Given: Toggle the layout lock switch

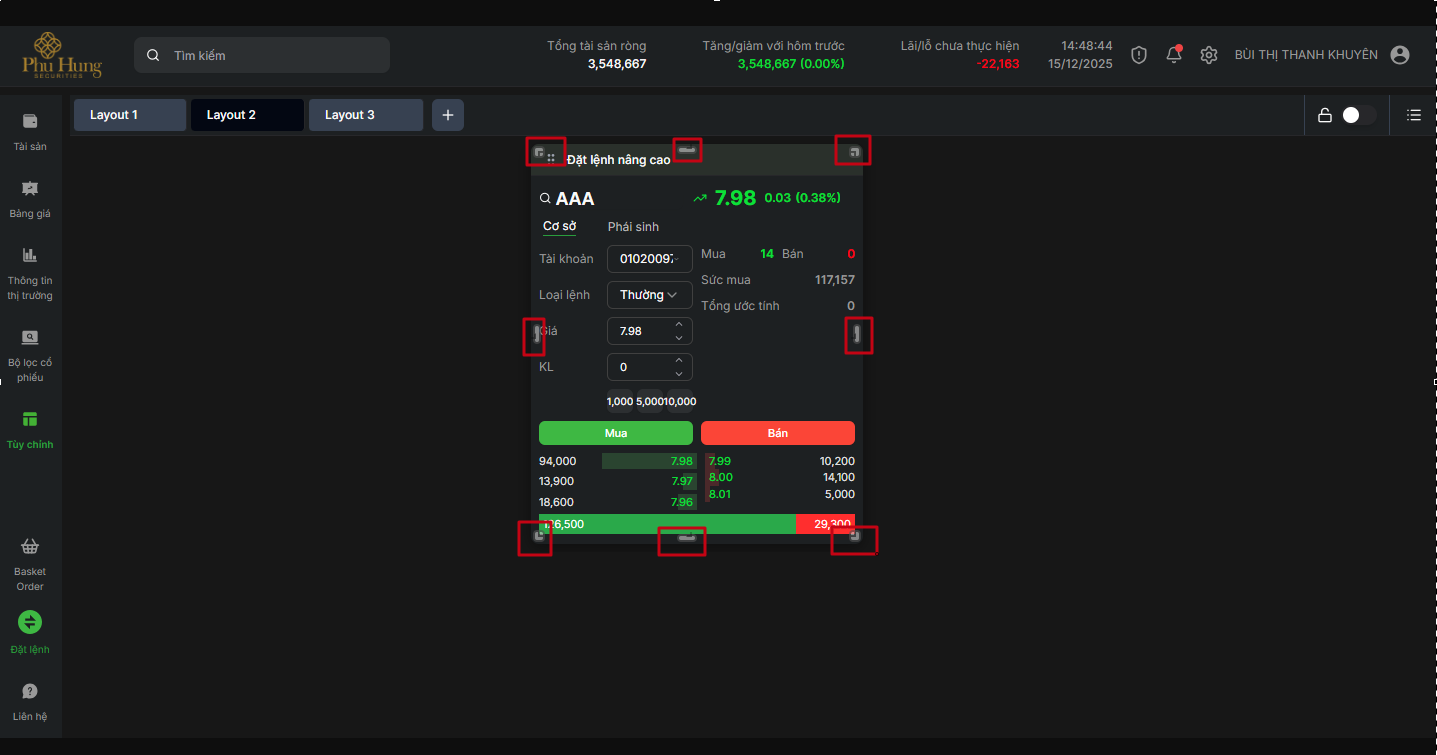Looking at the screenshot, I should click(1358, 115).
